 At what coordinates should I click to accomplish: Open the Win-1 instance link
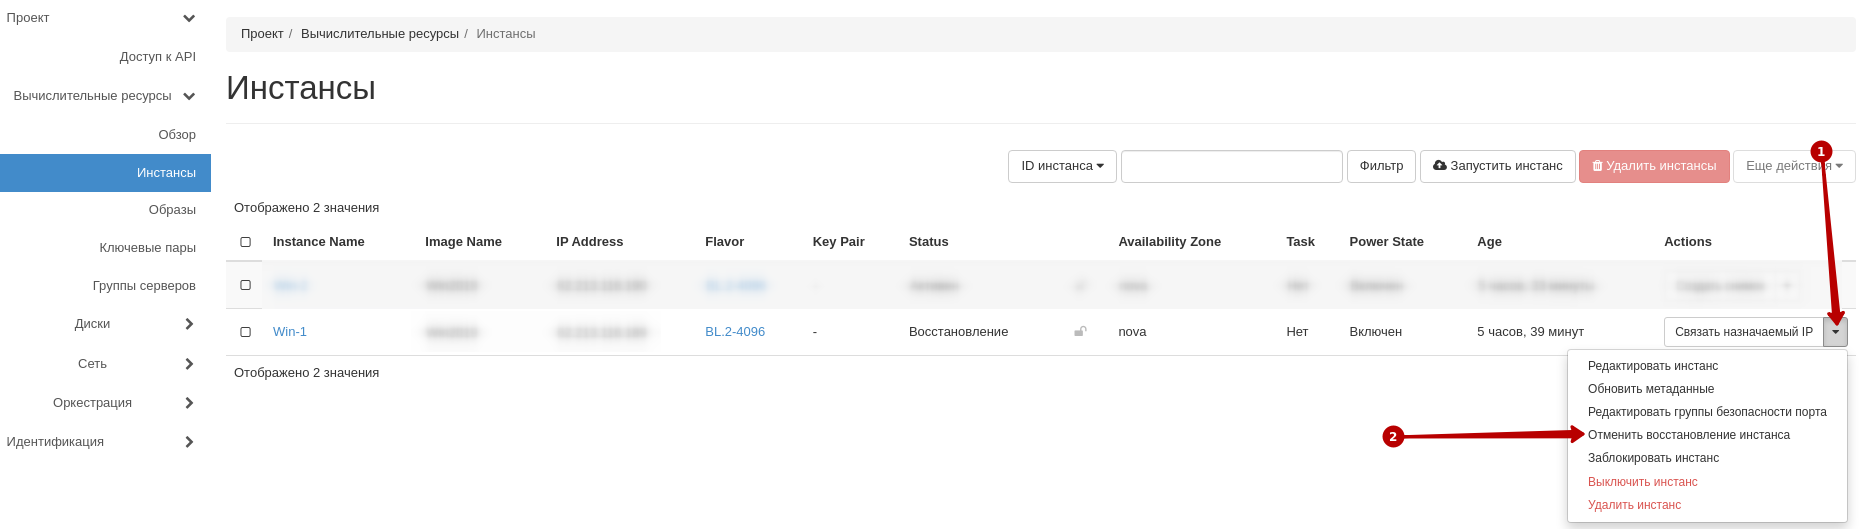[x=290, y=332]
